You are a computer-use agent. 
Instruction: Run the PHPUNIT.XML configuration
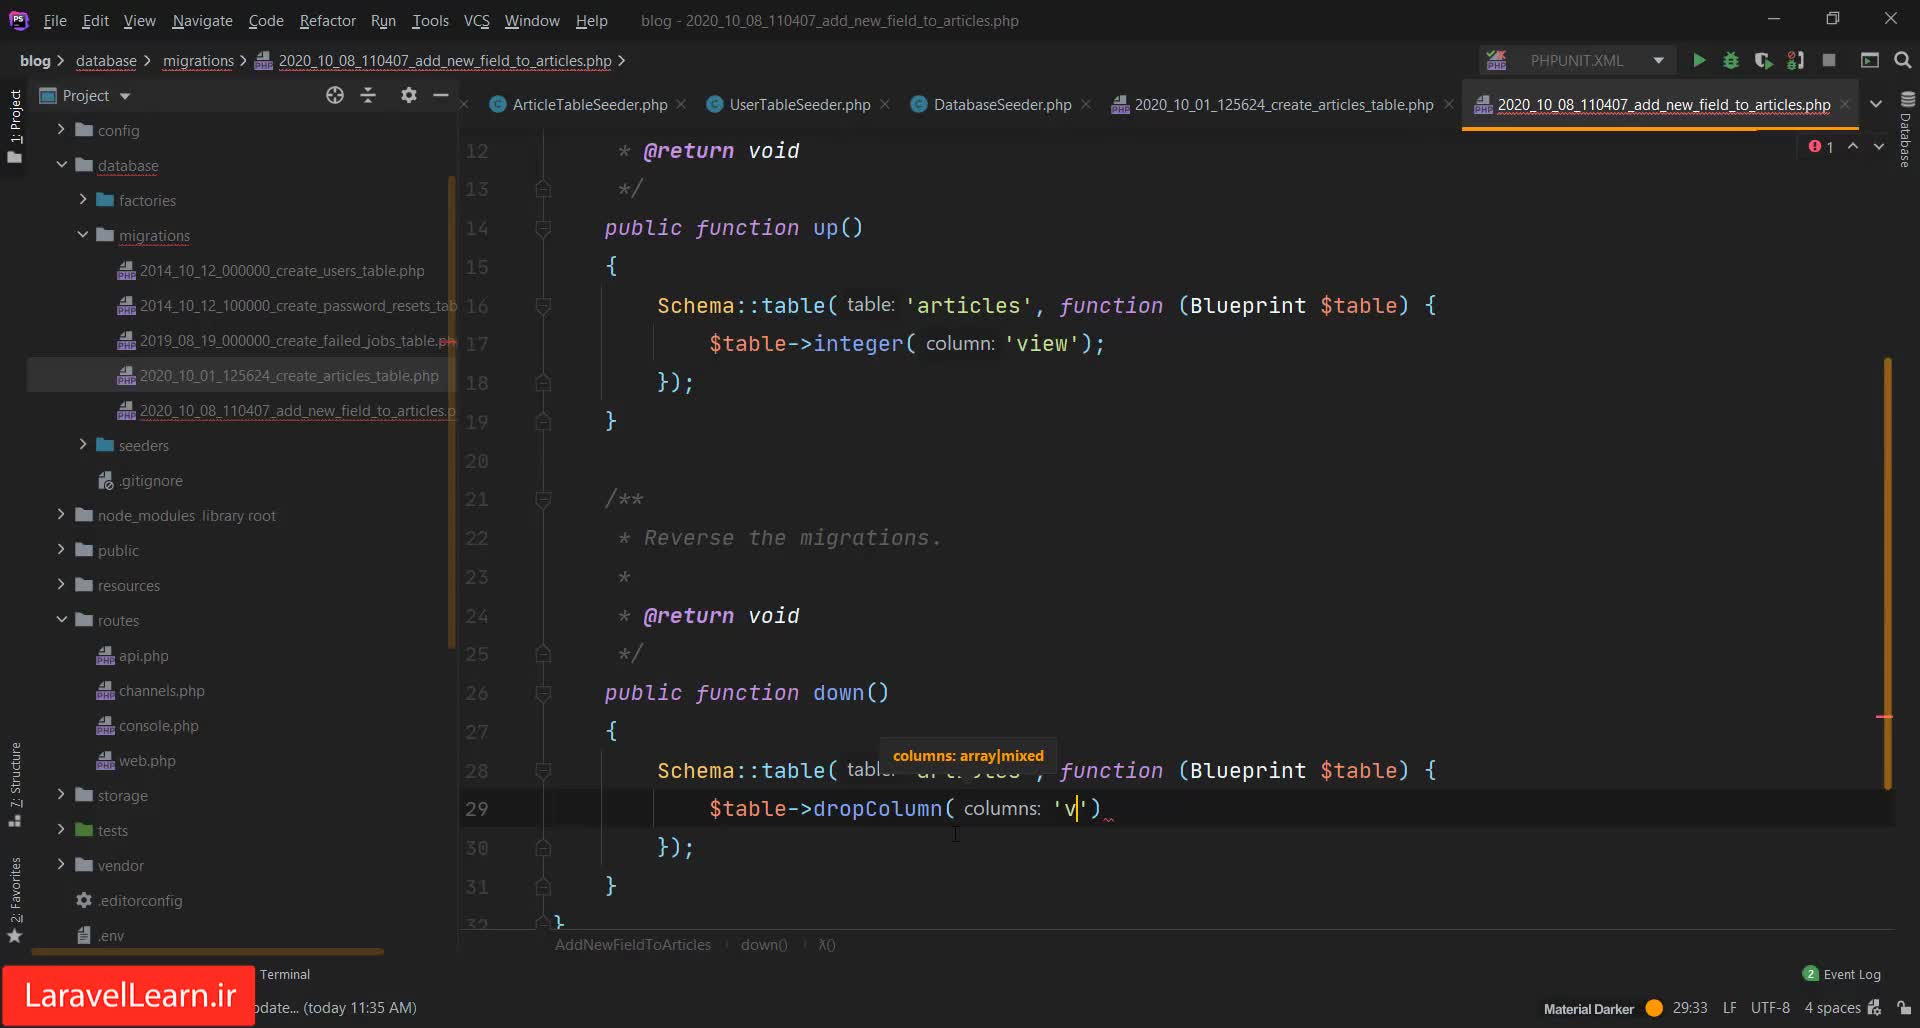pyautogui.click(x=1698, y=61)
